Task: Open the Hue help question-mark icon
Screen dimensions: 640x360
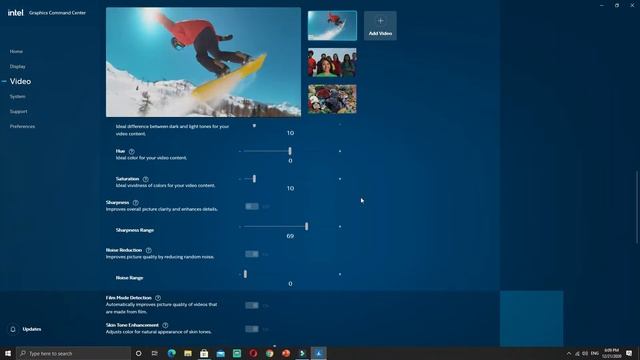Action: coord(131,151)
